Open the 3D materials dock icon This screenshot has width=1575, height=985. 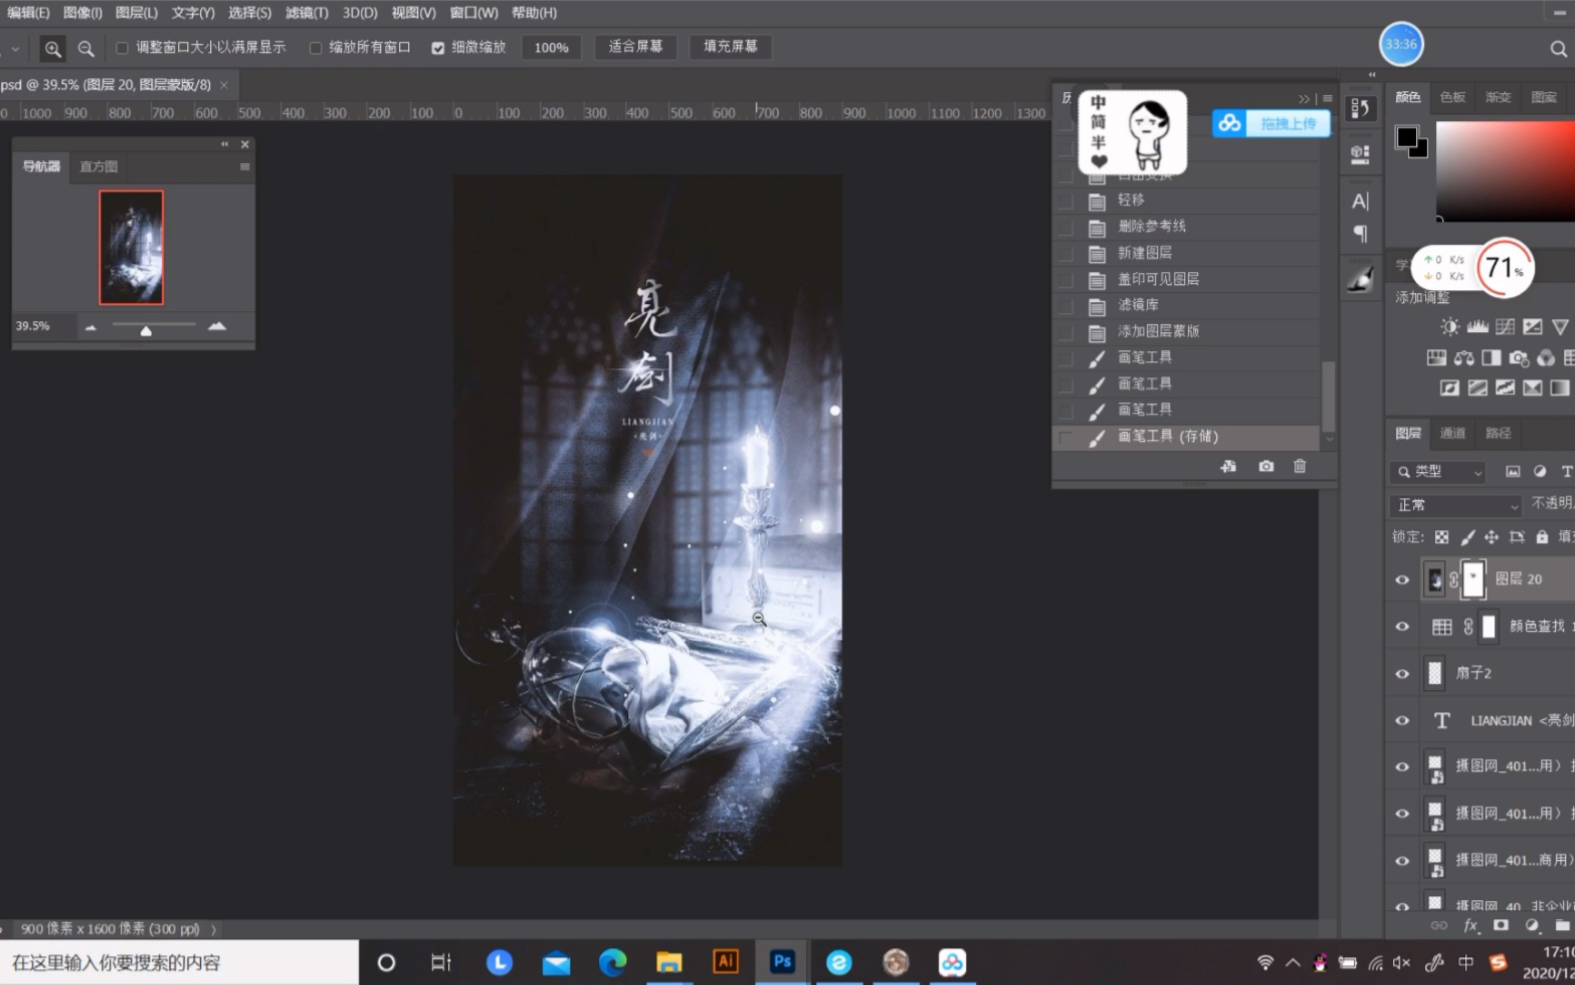tap(1360, 154)
